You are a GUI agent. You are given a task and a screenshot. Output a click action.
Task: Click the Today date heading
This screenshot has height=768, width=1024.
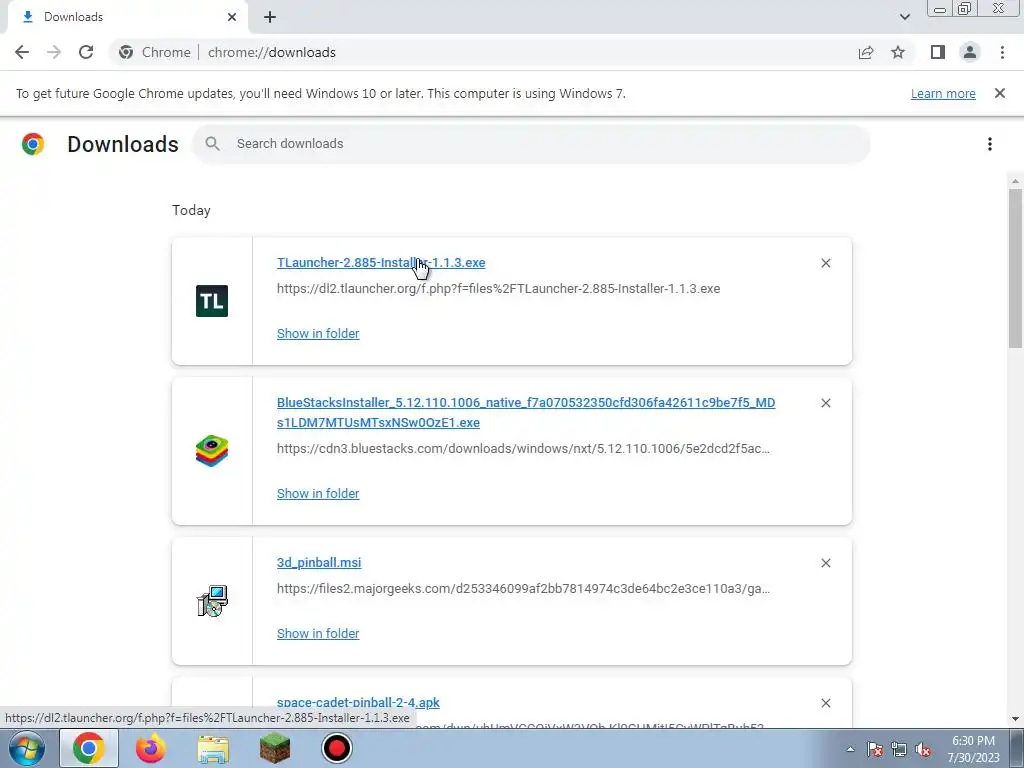pyautogui.click(x=191, y=210)
